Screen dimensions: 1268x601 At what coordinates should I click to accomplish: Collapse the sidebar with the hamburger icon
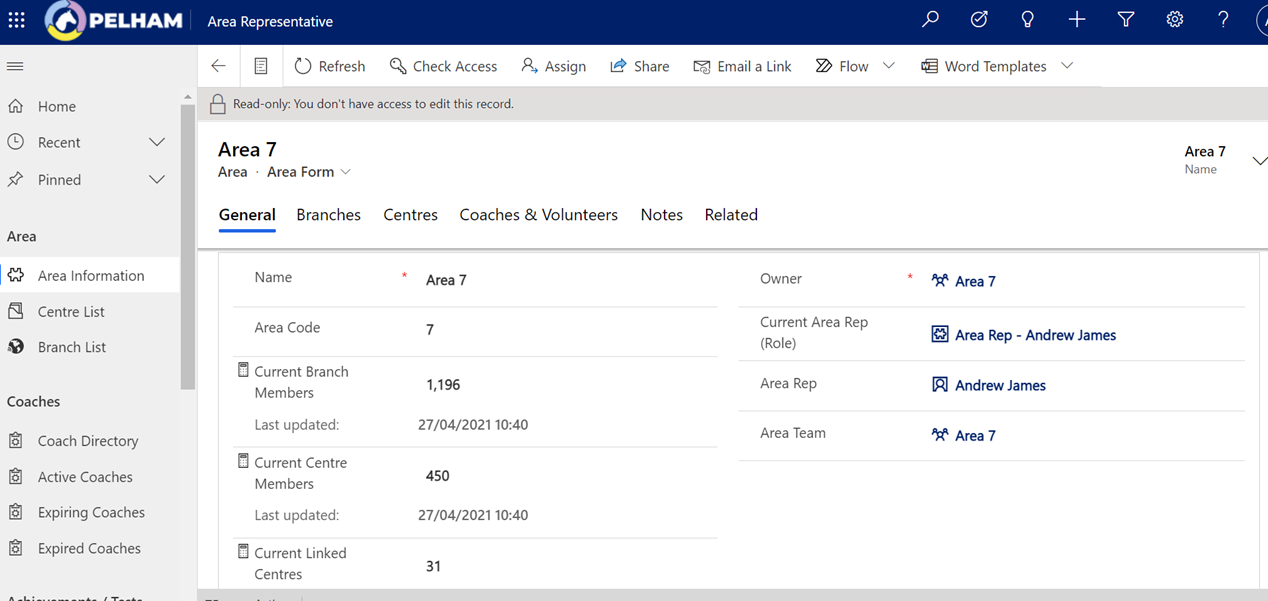point(14,66)
